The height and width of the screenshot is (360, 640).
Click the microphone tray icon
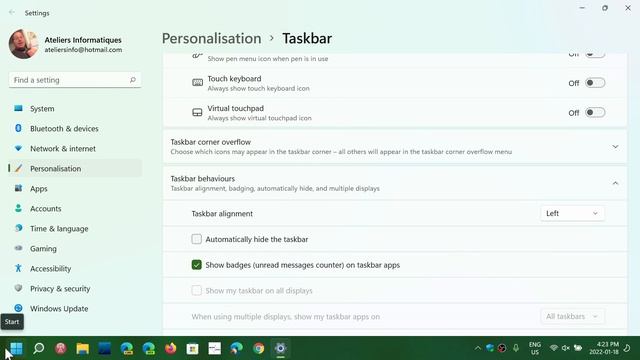click(516, 348)
